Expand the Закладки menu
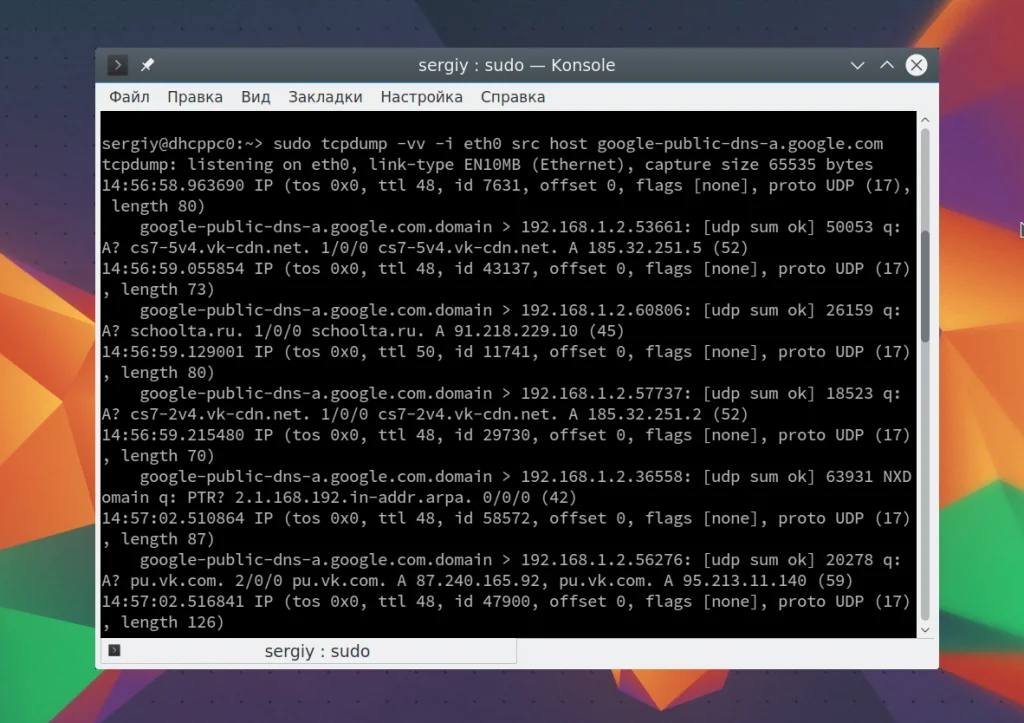 tap(325, 97)
